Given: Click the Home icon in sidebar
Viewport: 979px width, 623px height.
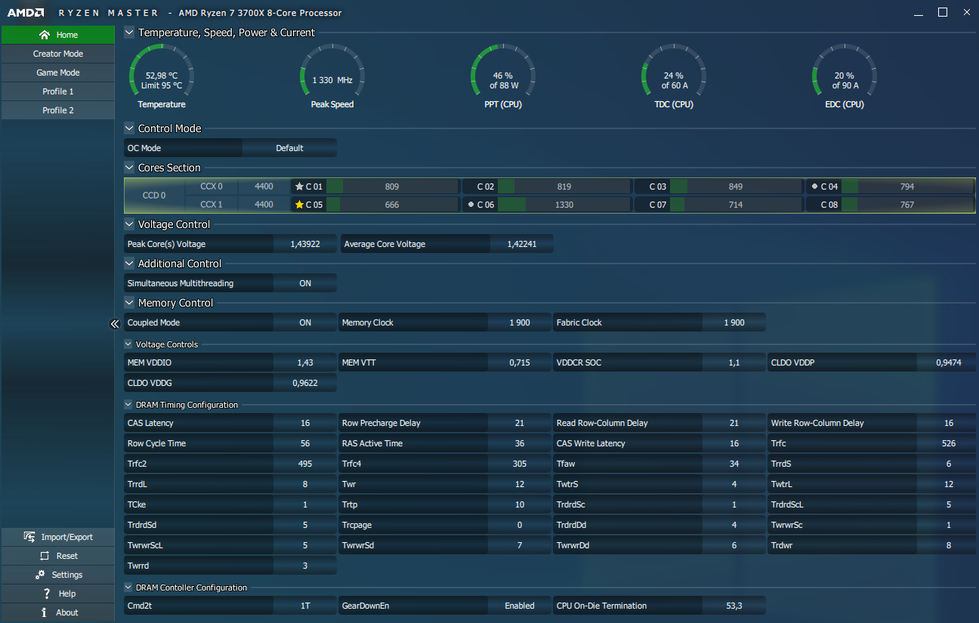Looking at the screenshot, I should coord(44,35).
